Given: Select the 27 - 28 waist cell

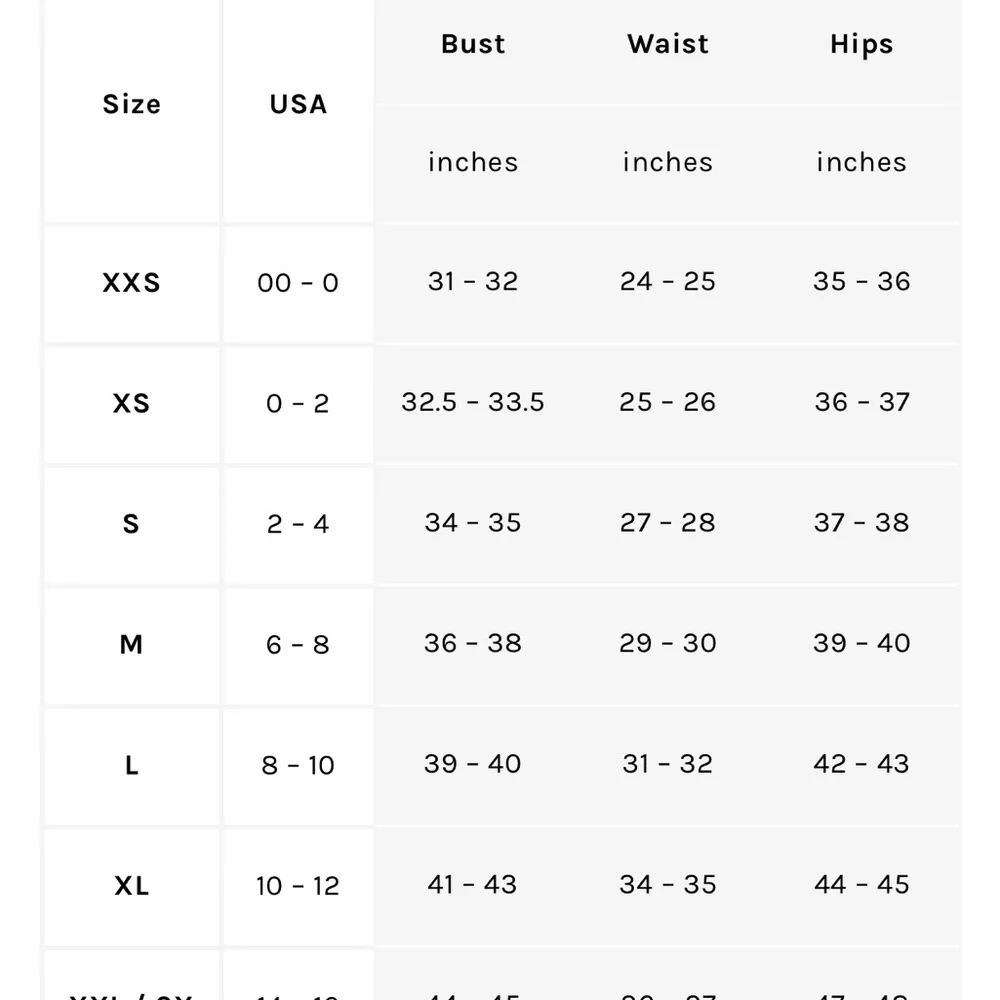Looking at the screenshot, I should point(667,522).
